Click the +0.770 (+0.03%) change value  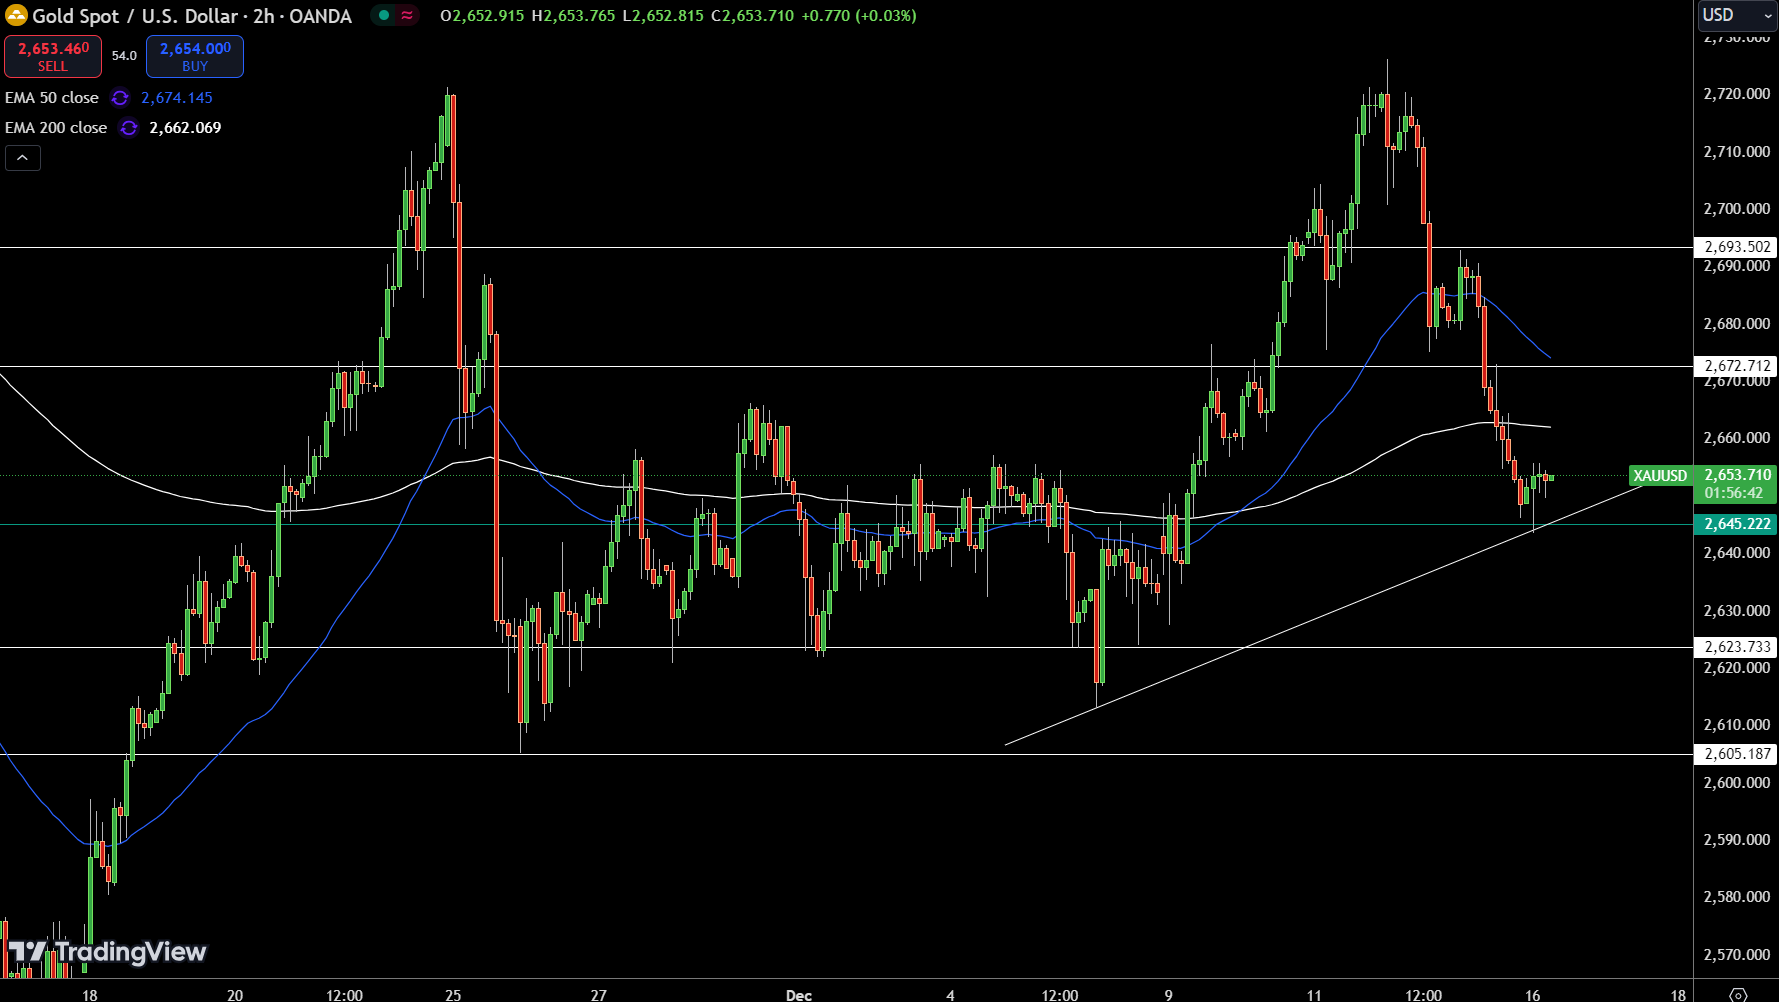[859, 16]
